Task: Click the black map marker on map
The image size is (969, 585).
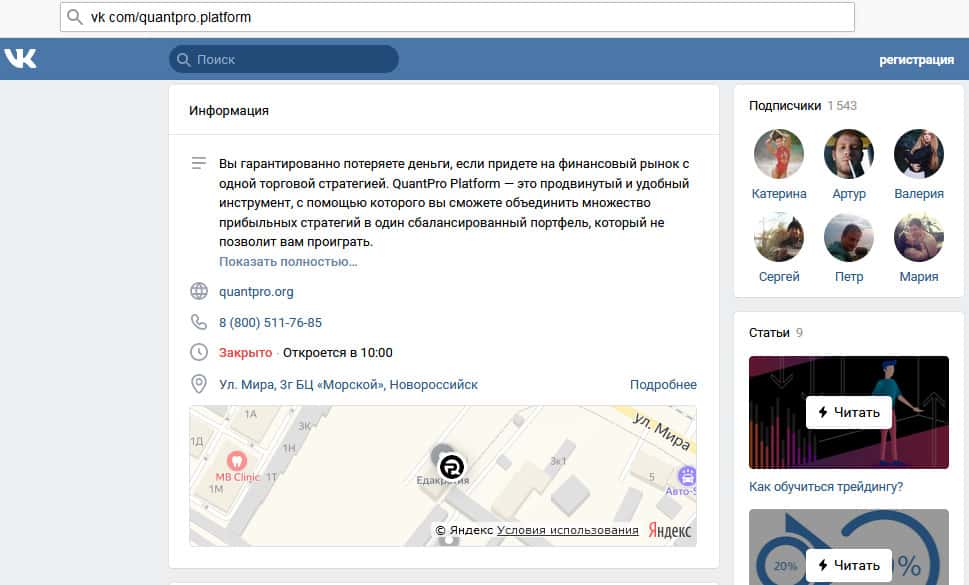Action: coord(452,466)
